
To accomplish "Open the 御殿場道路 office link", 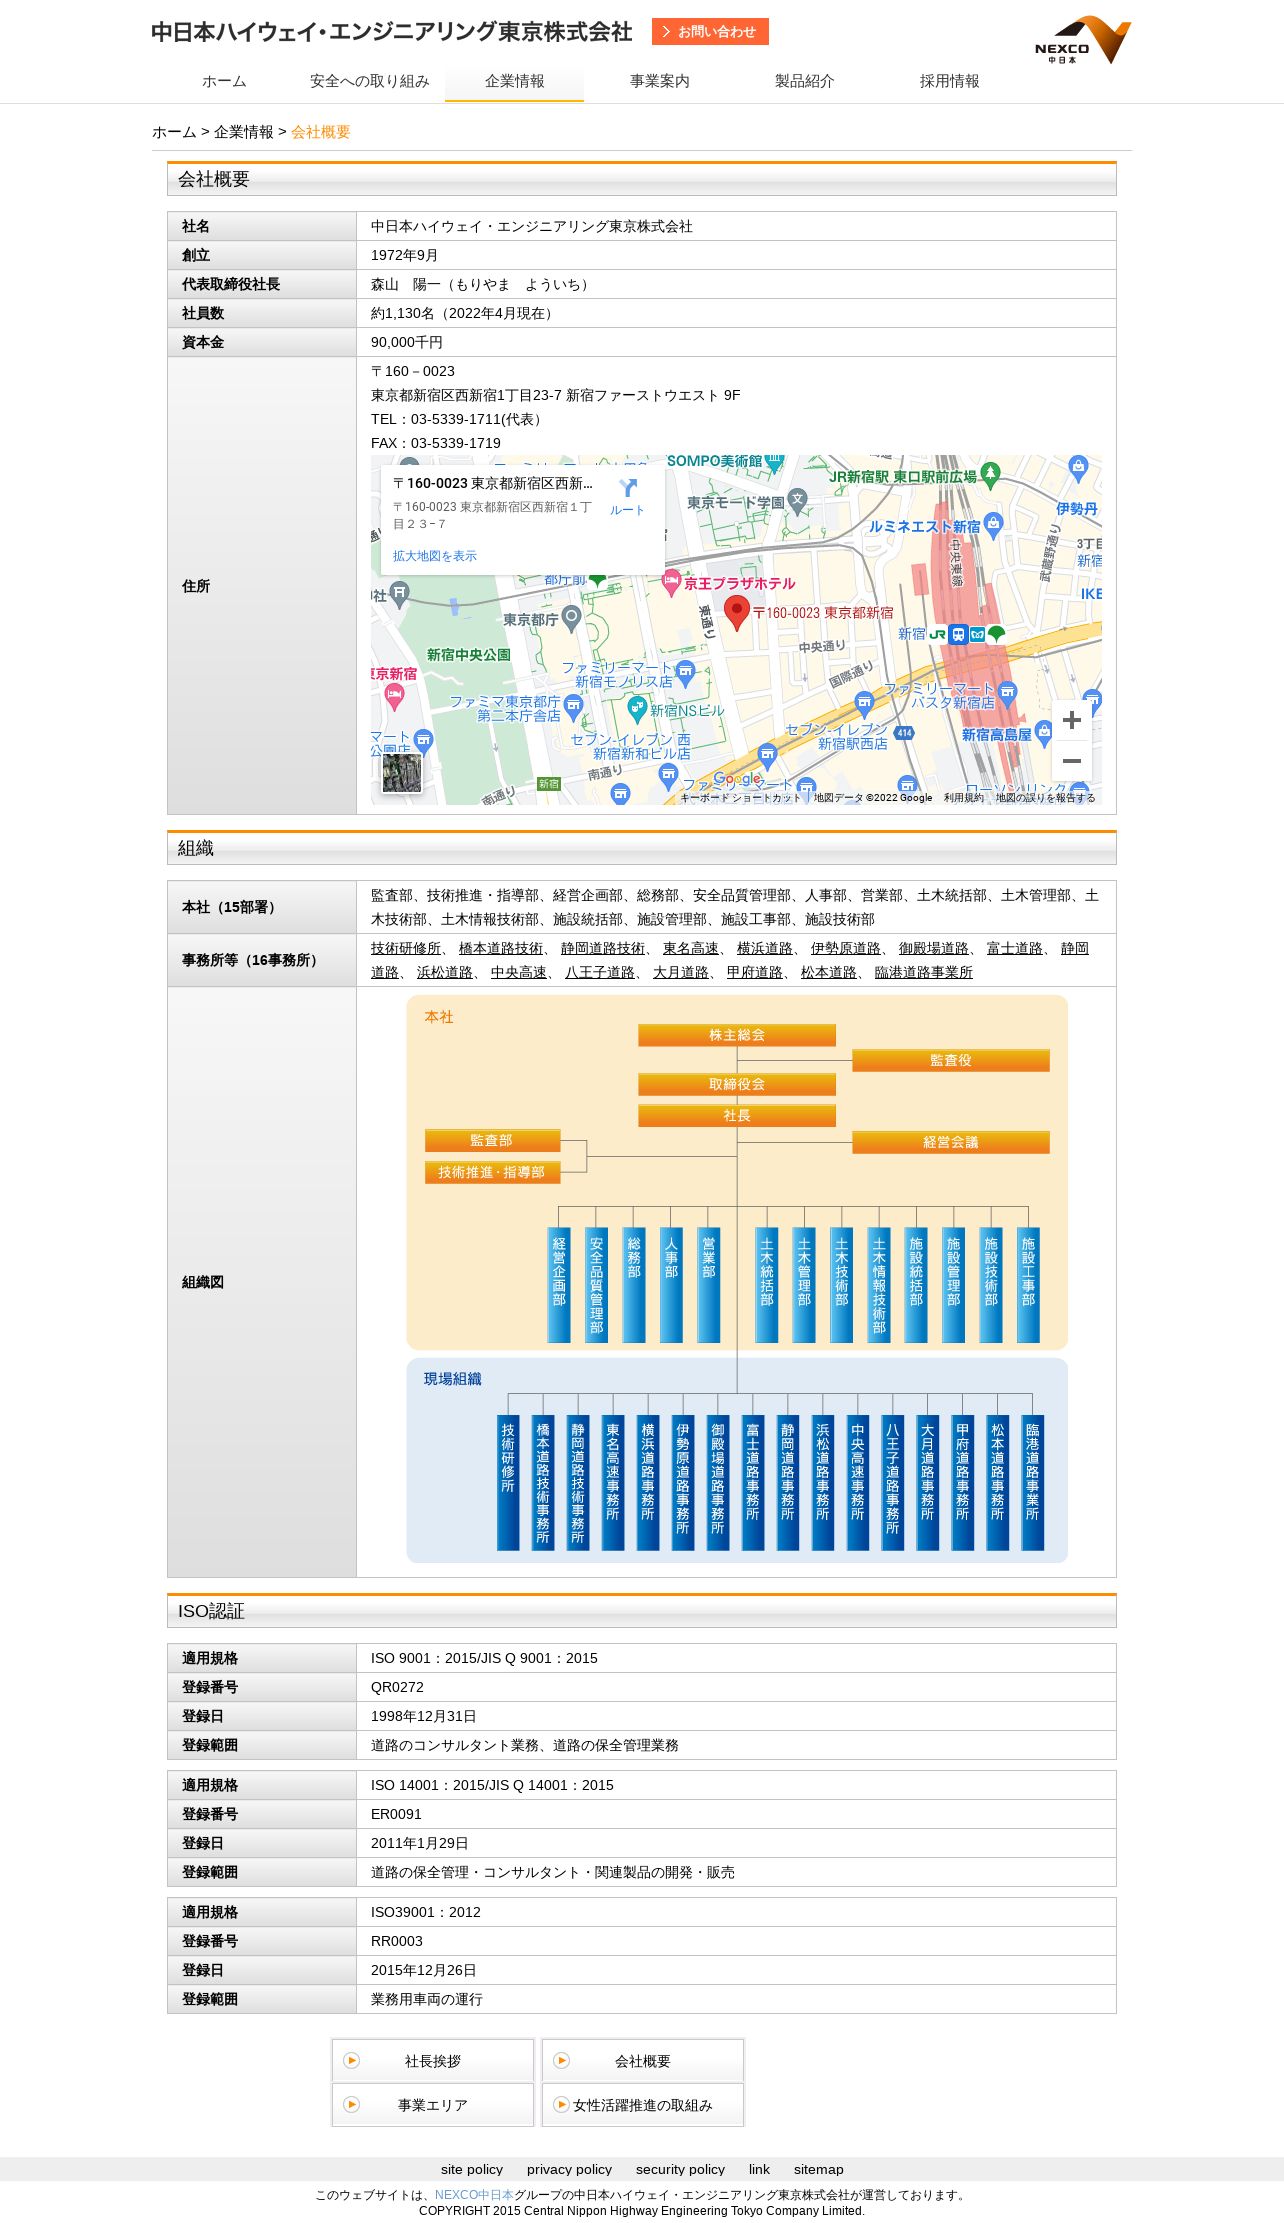I will pyautogui.click(x=934, y=948).
